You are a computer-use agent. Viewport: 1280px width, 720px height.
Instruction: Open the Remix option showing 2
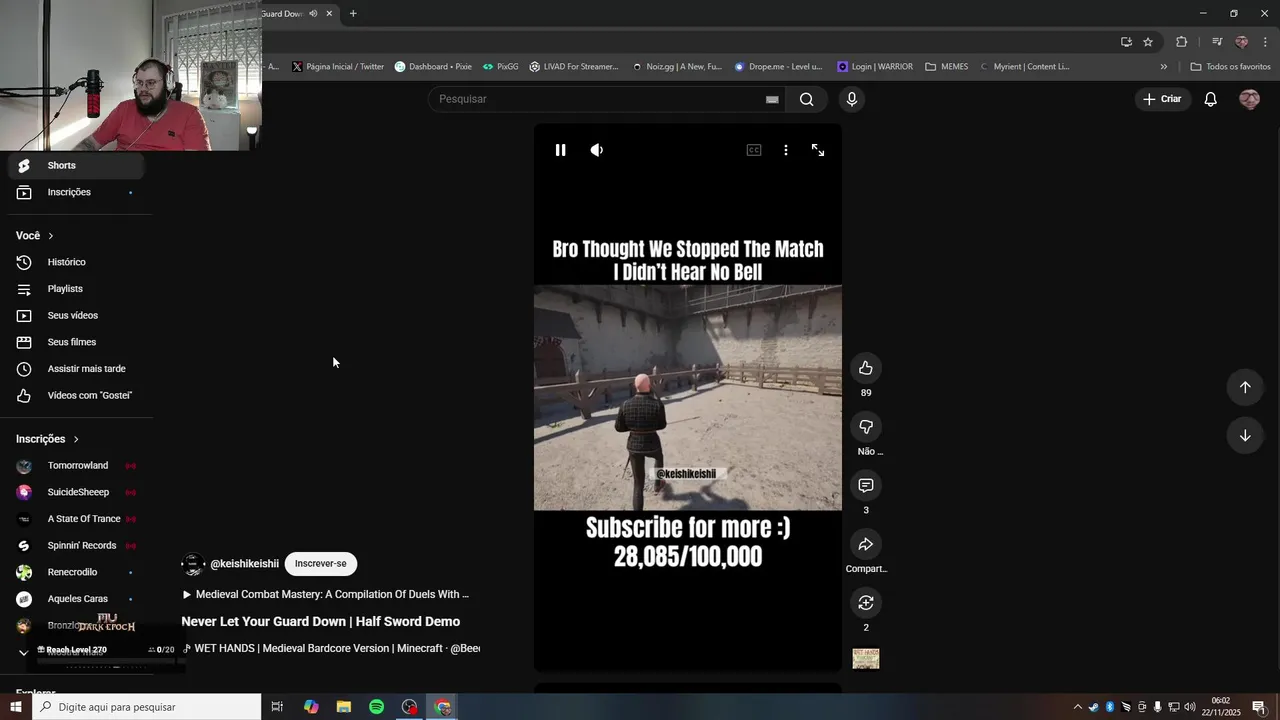coord(866,603)
